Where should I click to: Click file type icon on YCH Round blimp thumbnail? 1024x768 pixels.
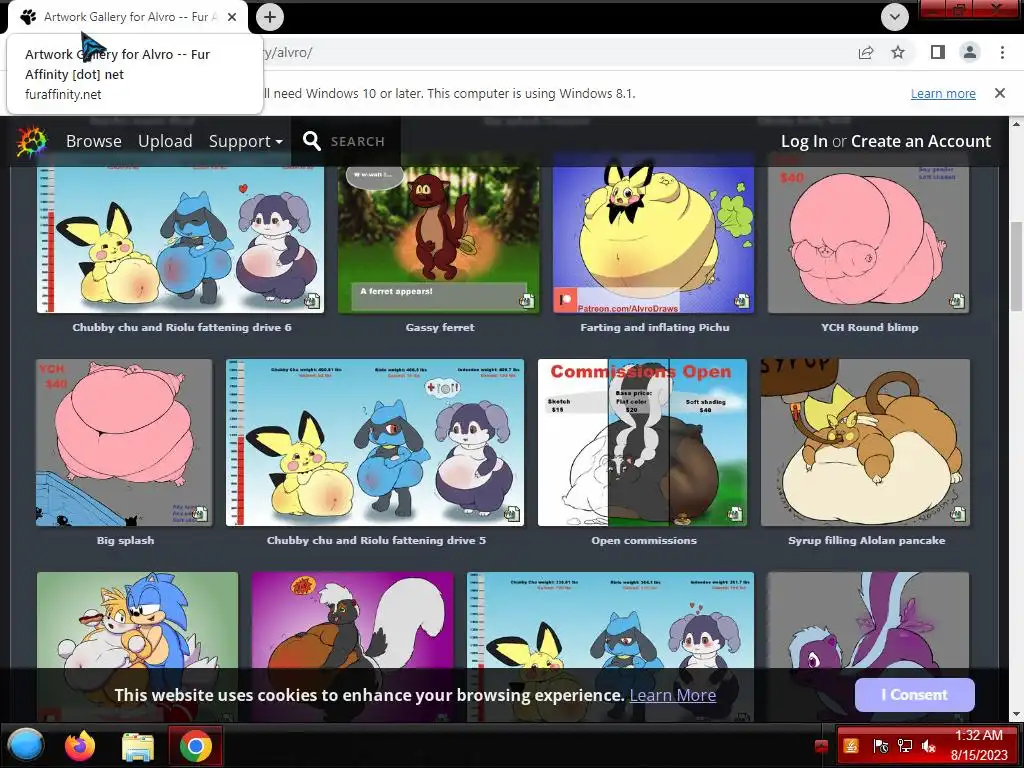click(x=957, y=300)
